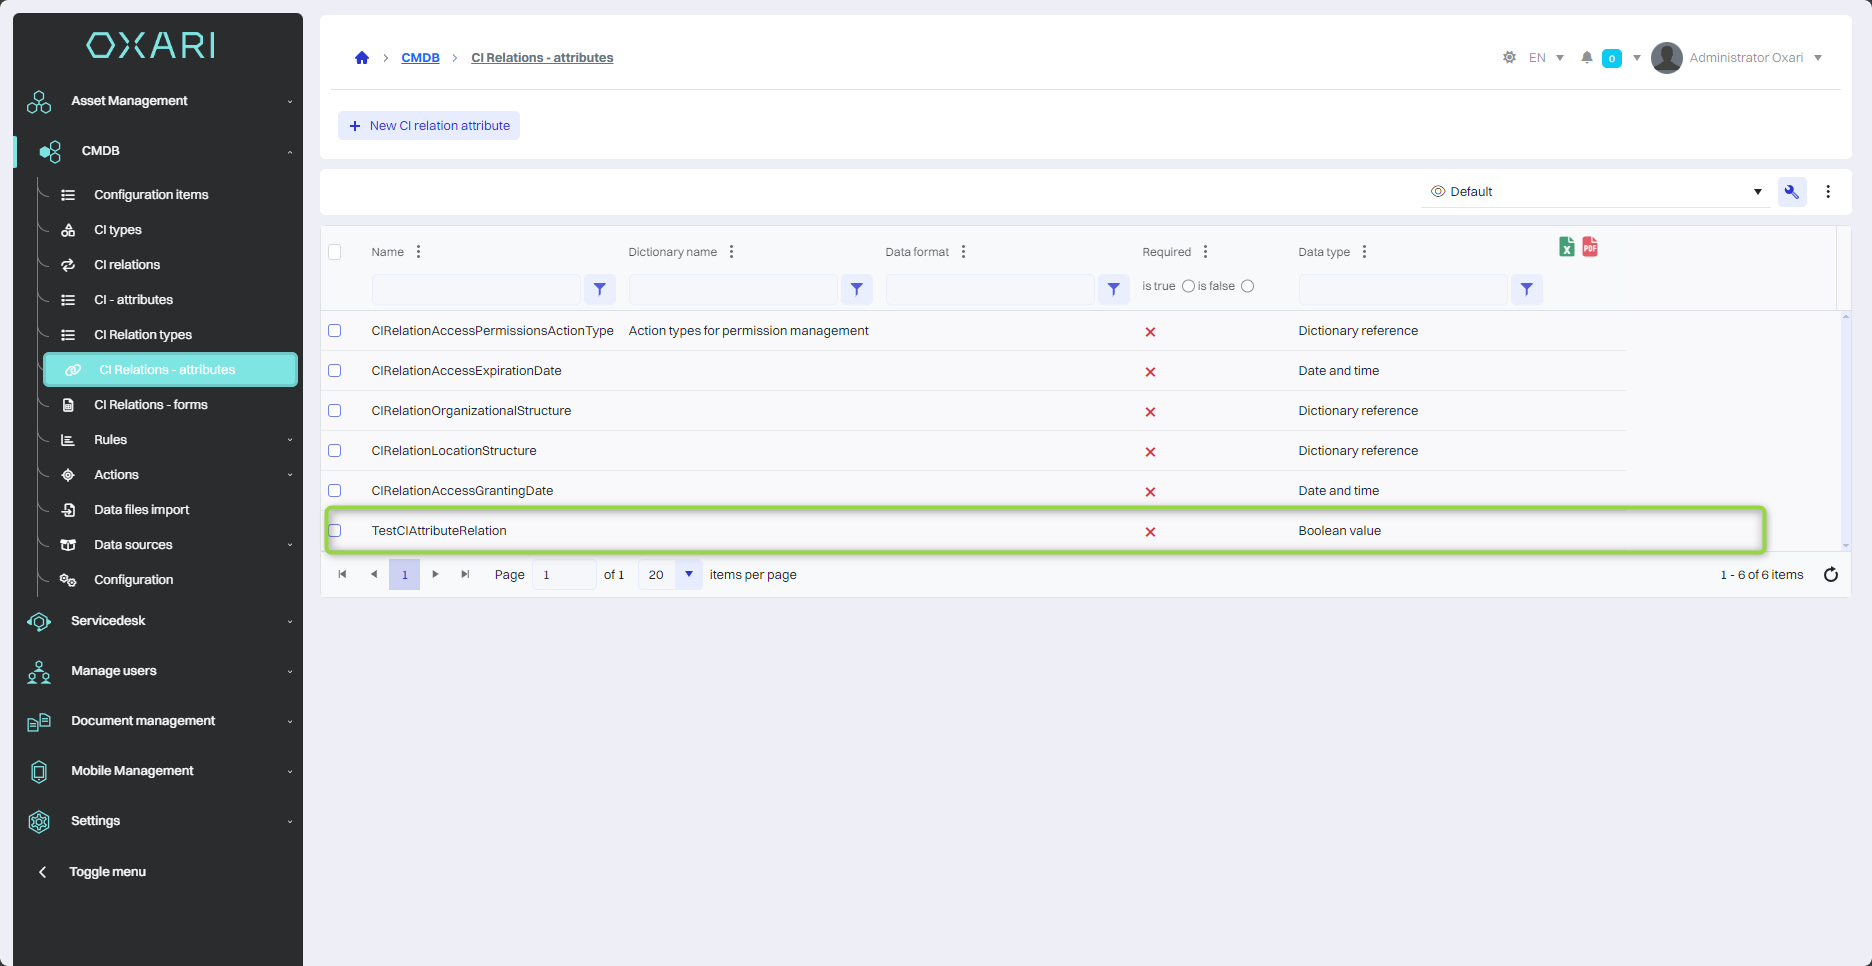Click the Dictionary name filter input field

pos(733,289)
